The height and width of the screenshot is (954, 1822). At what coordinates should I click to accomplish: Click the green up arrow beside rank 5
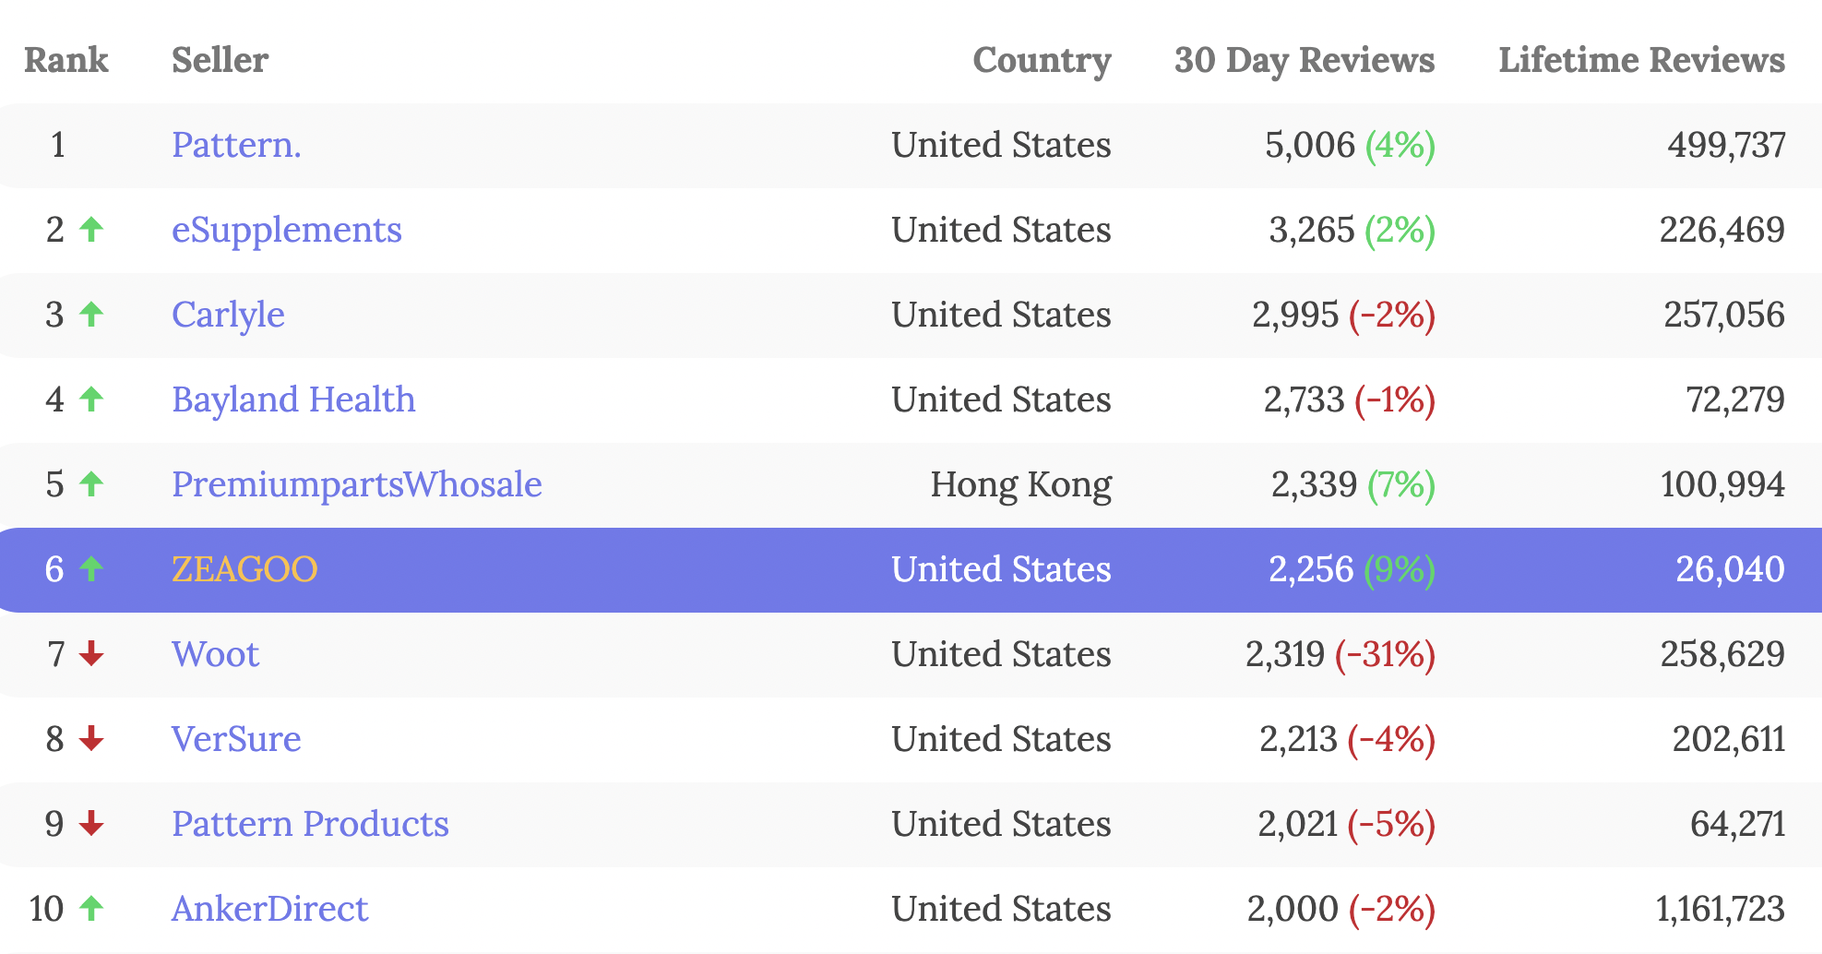tap(92, 484)
